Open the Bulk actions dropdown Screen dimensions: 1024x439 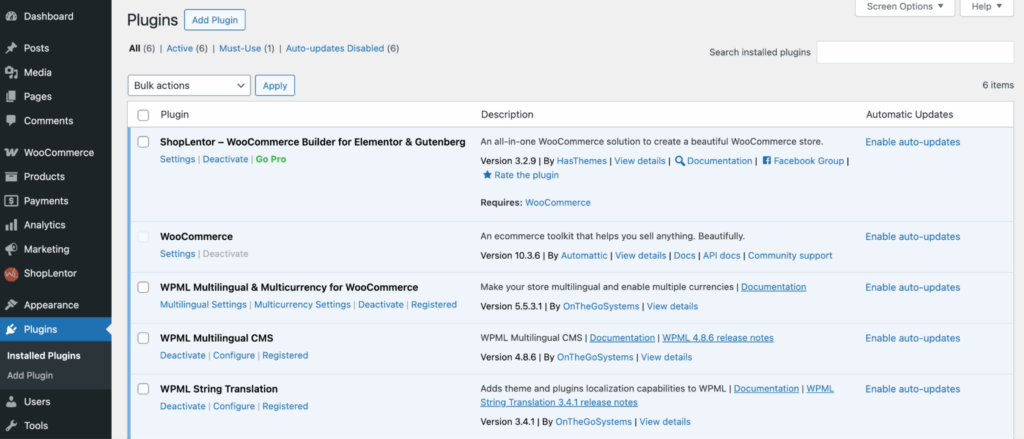pyautogui.click(x=189, y=86)
